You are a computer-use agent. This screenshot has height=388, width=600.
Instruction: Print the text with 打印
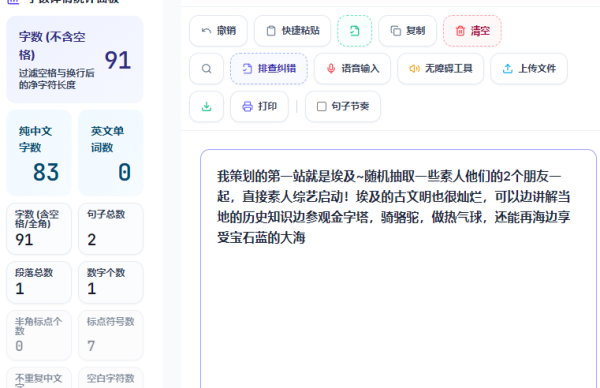[259, 106]
